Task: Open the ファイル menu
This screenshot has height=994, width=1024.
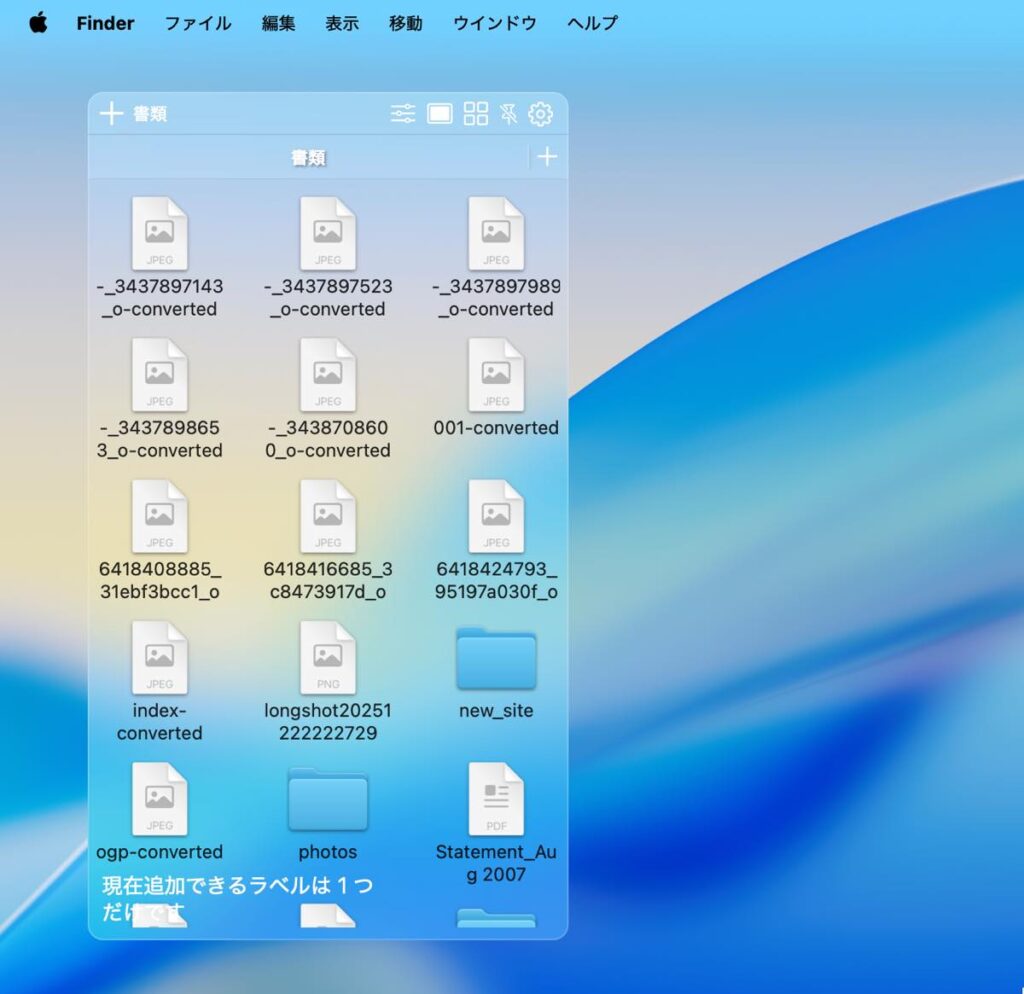Action: point(198,23)
